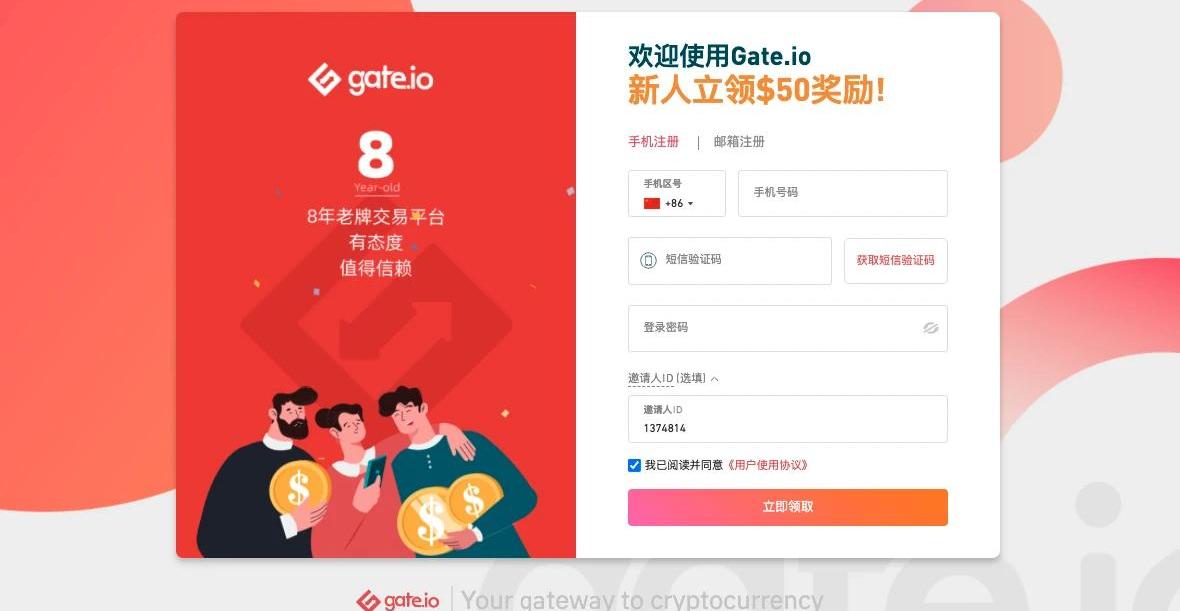Click the arrows diamond graphic on red panel

click(x=376, y=326)
